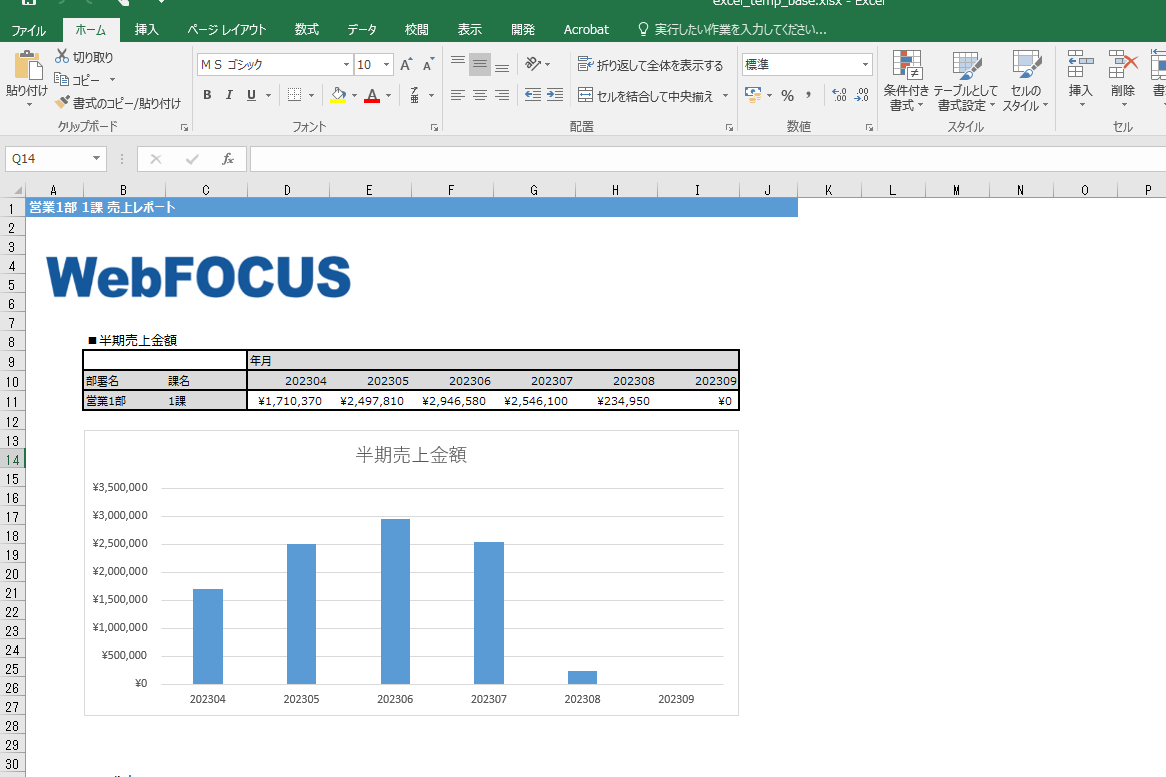Toggle Bold formatting

(207, 95)
